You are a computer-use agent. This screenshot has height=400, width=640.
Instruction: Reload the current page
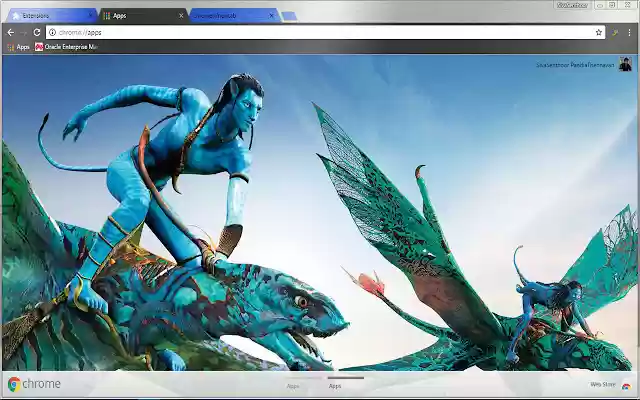(37, 32)
